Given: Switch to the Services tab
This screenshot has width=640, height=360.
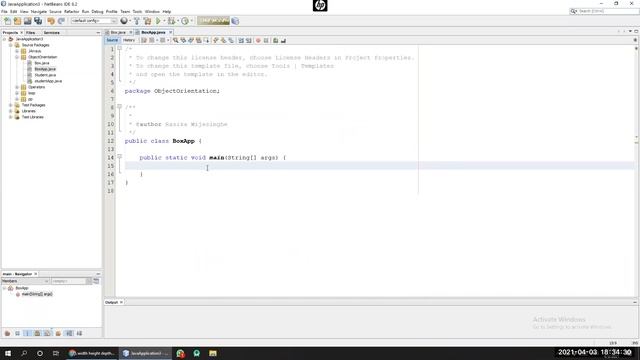Looking at the screenshot, I should coord(51,33).
